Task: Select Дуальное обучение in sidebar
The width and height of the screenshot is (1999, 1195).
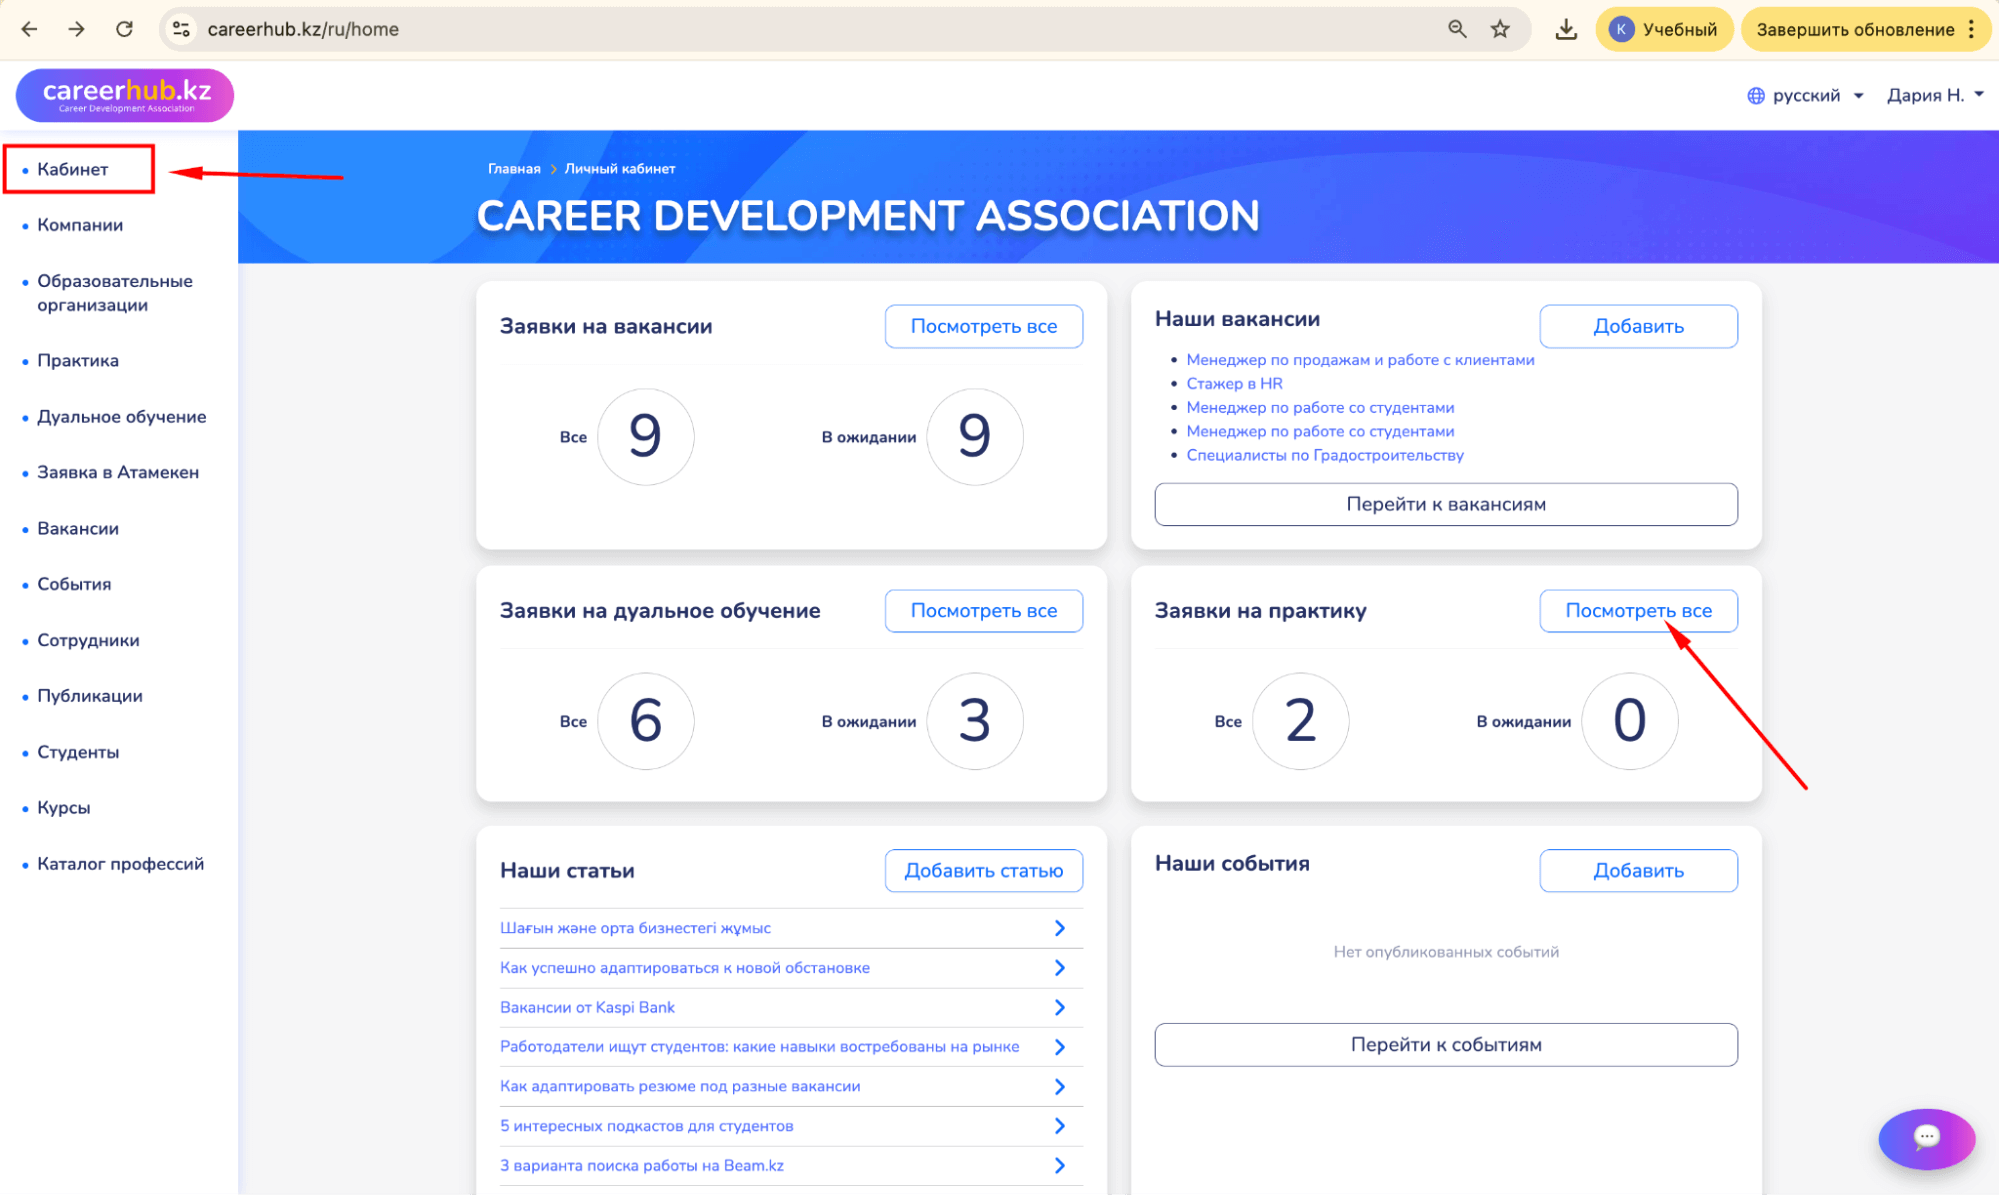Action: [121, 416]
